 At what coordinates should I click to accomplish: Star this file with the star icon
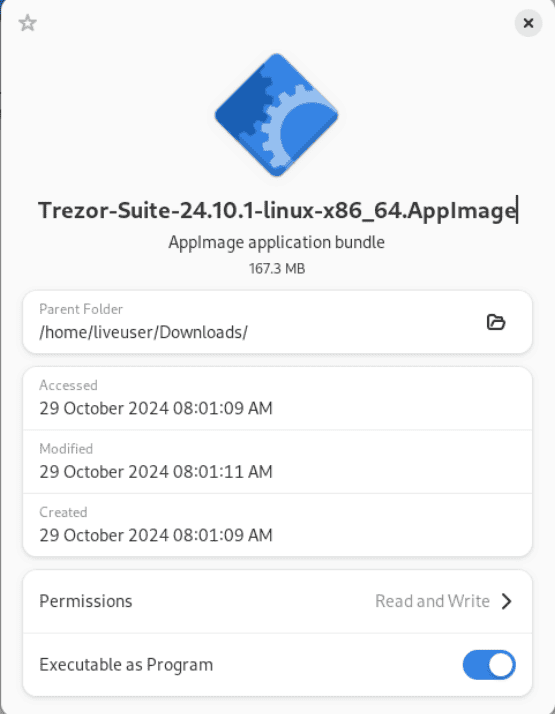point(27,23)
